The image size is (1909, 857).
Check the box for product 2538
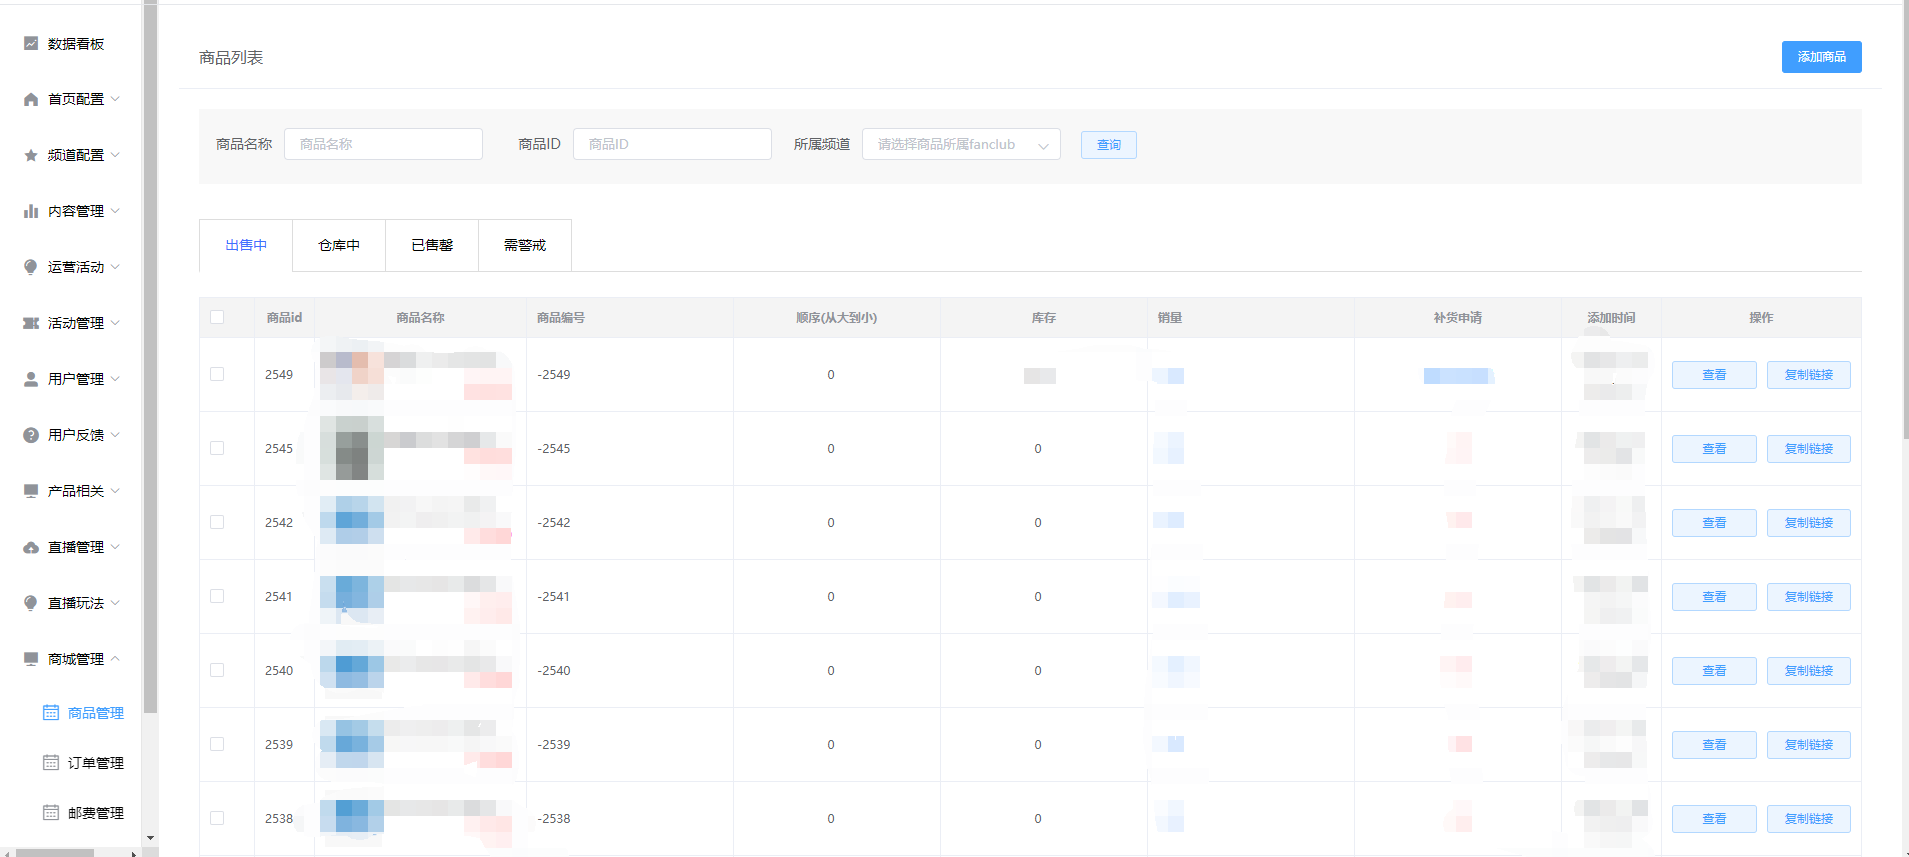(x=217, y=818)
